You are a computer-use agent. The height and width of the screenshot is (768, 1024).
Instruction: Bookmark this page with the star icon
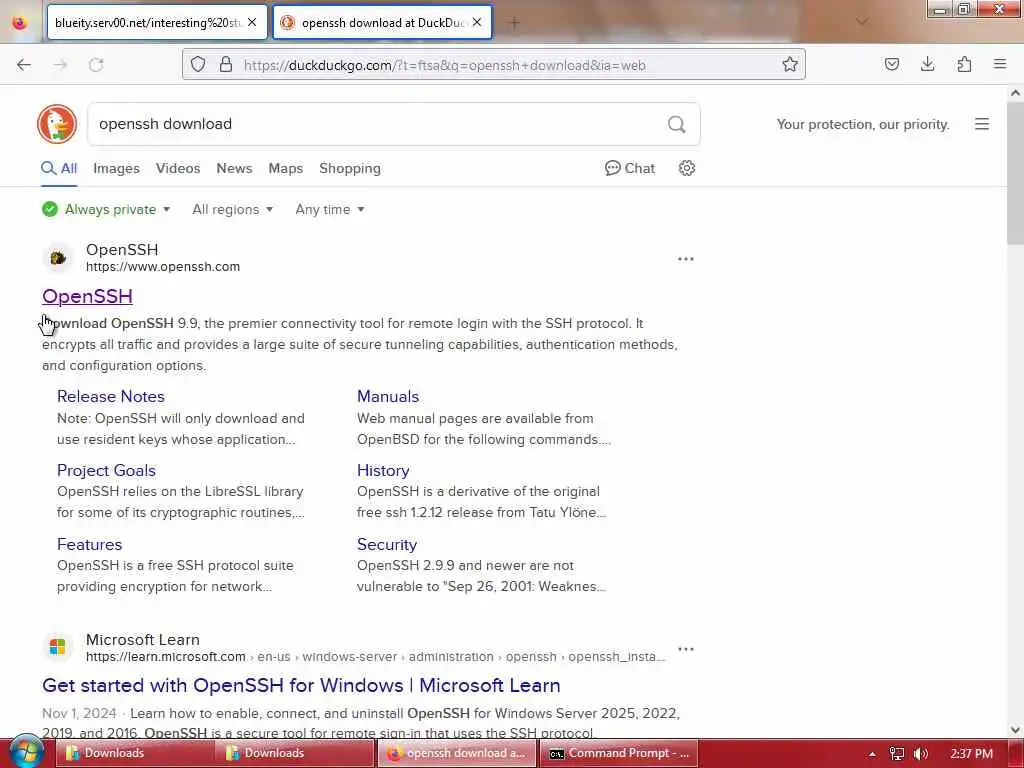[x=790, y=64]
